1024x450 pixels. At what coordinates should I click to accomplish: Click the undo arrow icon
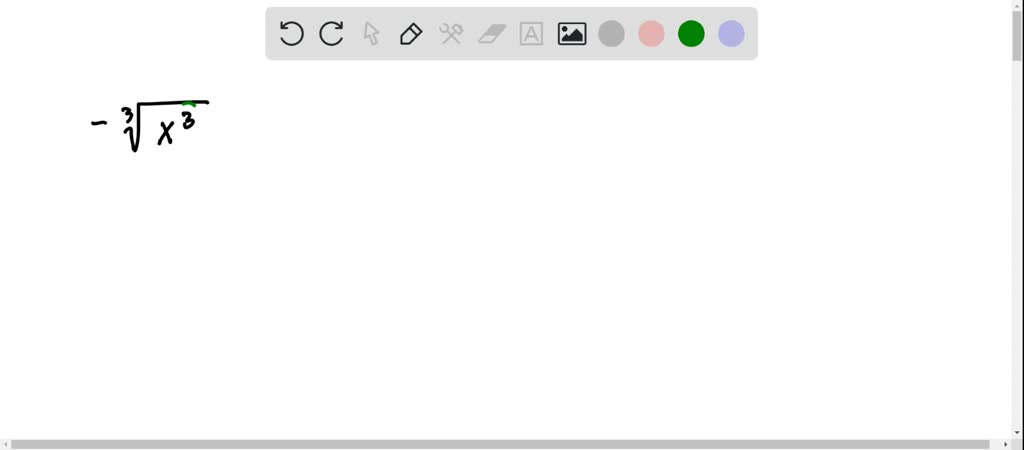click(x=291, y=33)
